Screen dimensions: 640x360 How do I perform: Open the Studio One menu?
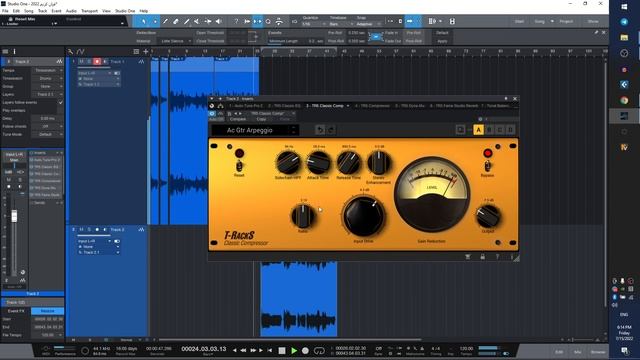click(125, 11)
